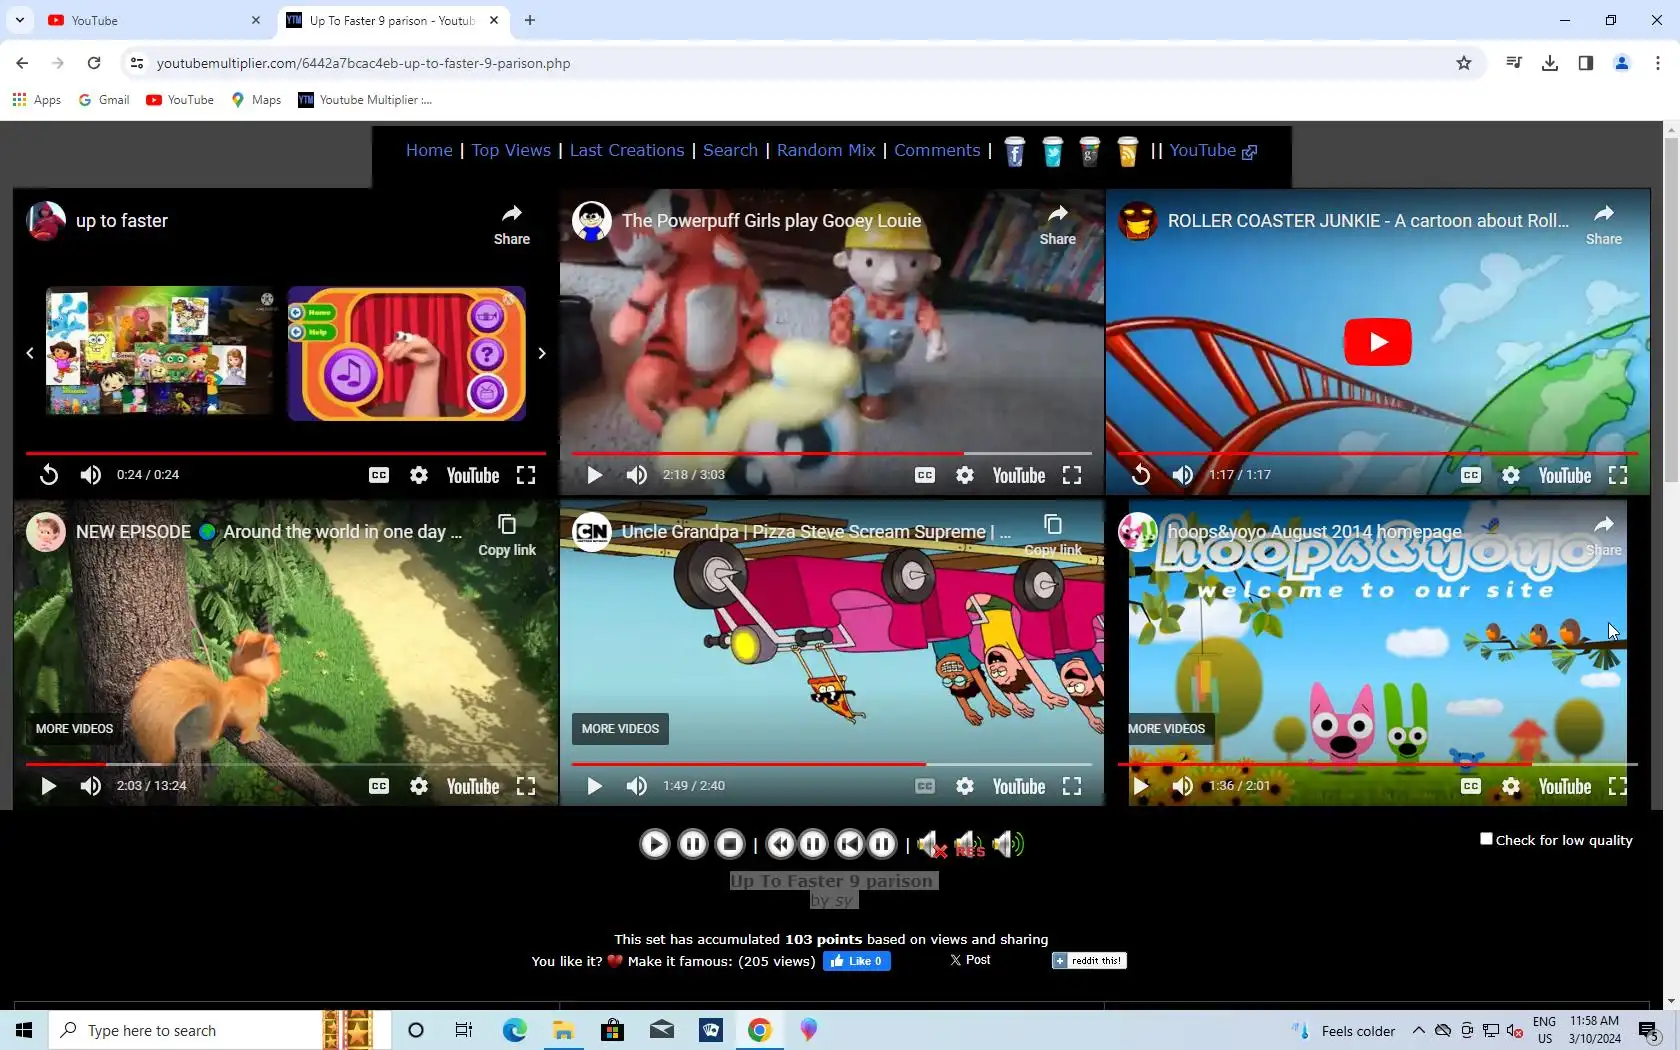The image size is (1680, 1050).
Task: Open Chrome's tab search dropdown arrow
Action: point(20,20)
